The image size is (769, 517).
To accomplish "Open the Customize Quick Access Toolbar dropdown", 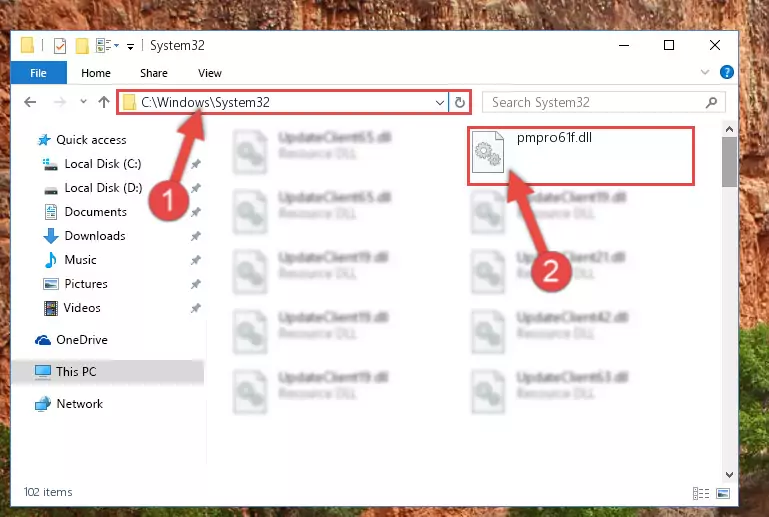I will 130,46.
